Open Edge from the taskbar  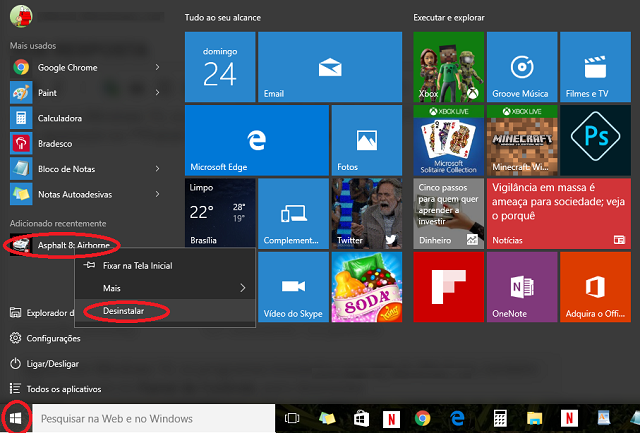click(x=458, y=418)
